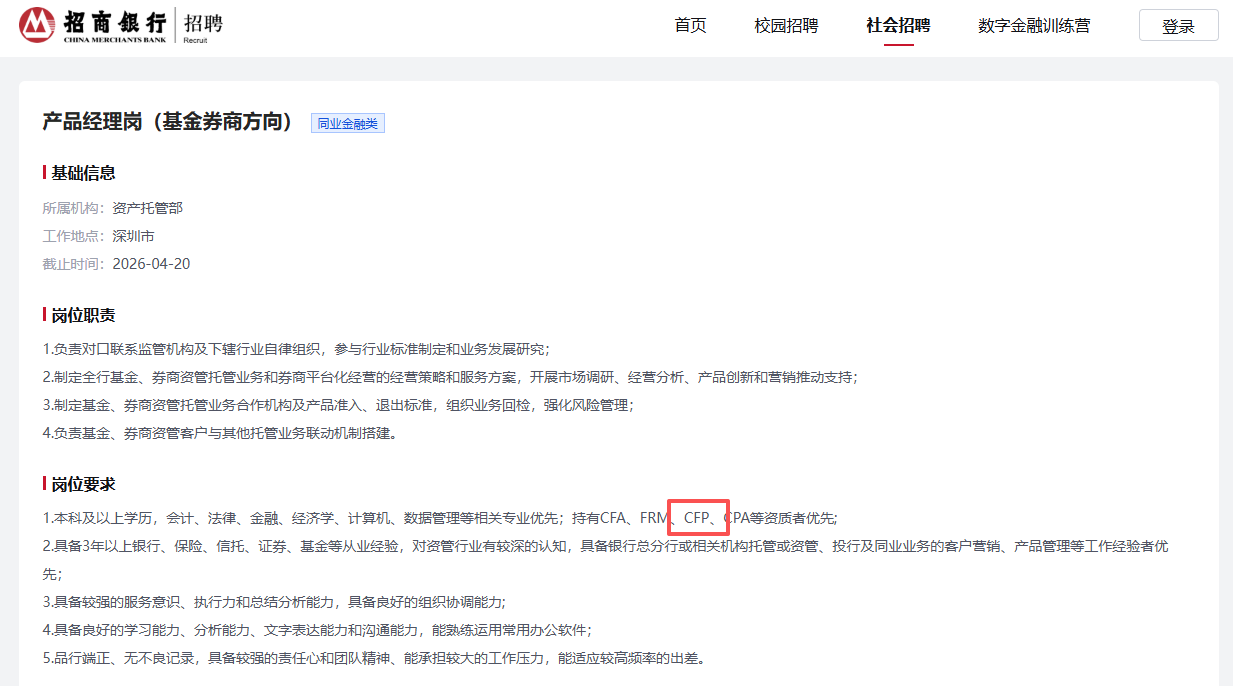
Task: Go to the 首页 nav item
Action: coord(690,26)
